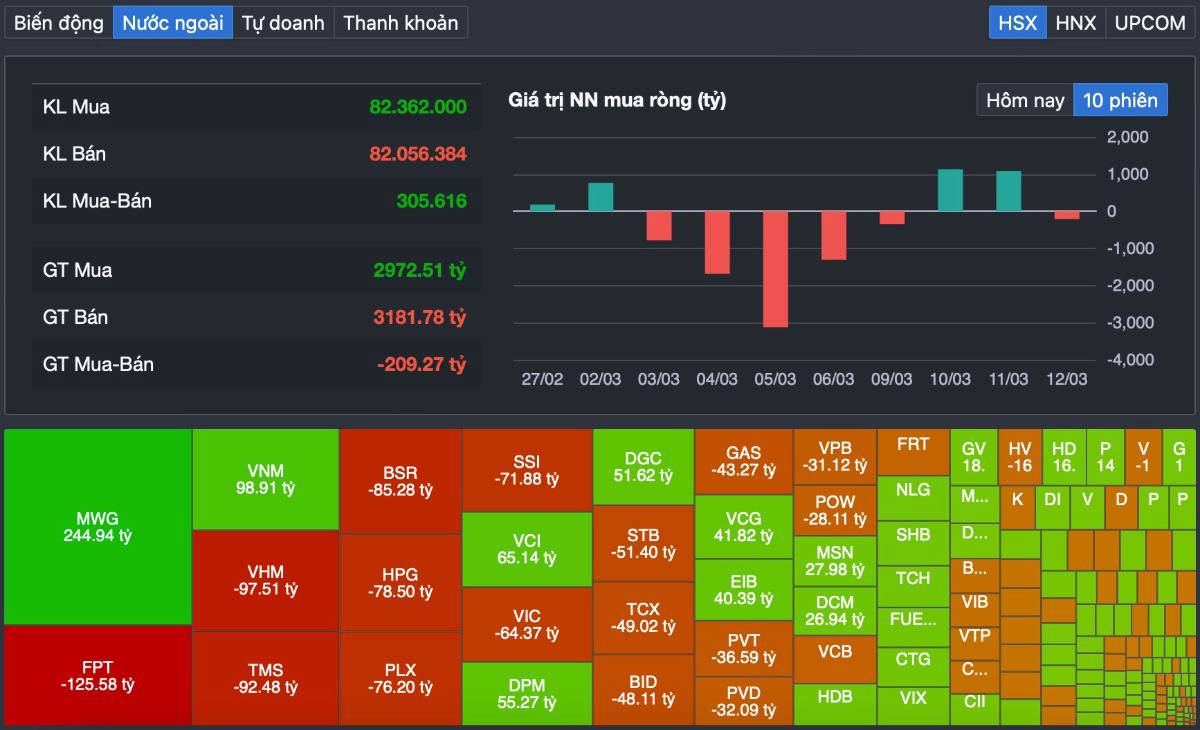This screenshot has width=1200, height=730.
Task: Open the VNM 98.91 tỷ tile
Action: (x=265, y=479)
